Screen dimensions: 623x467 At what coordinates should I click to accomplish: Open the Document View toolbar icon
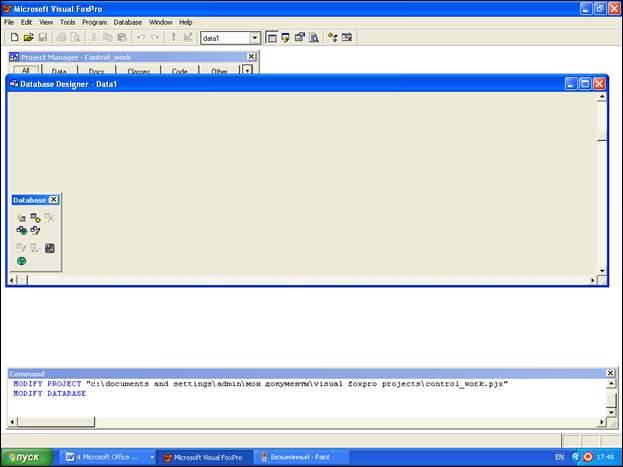pyautogui.click(x=314, y=38)
